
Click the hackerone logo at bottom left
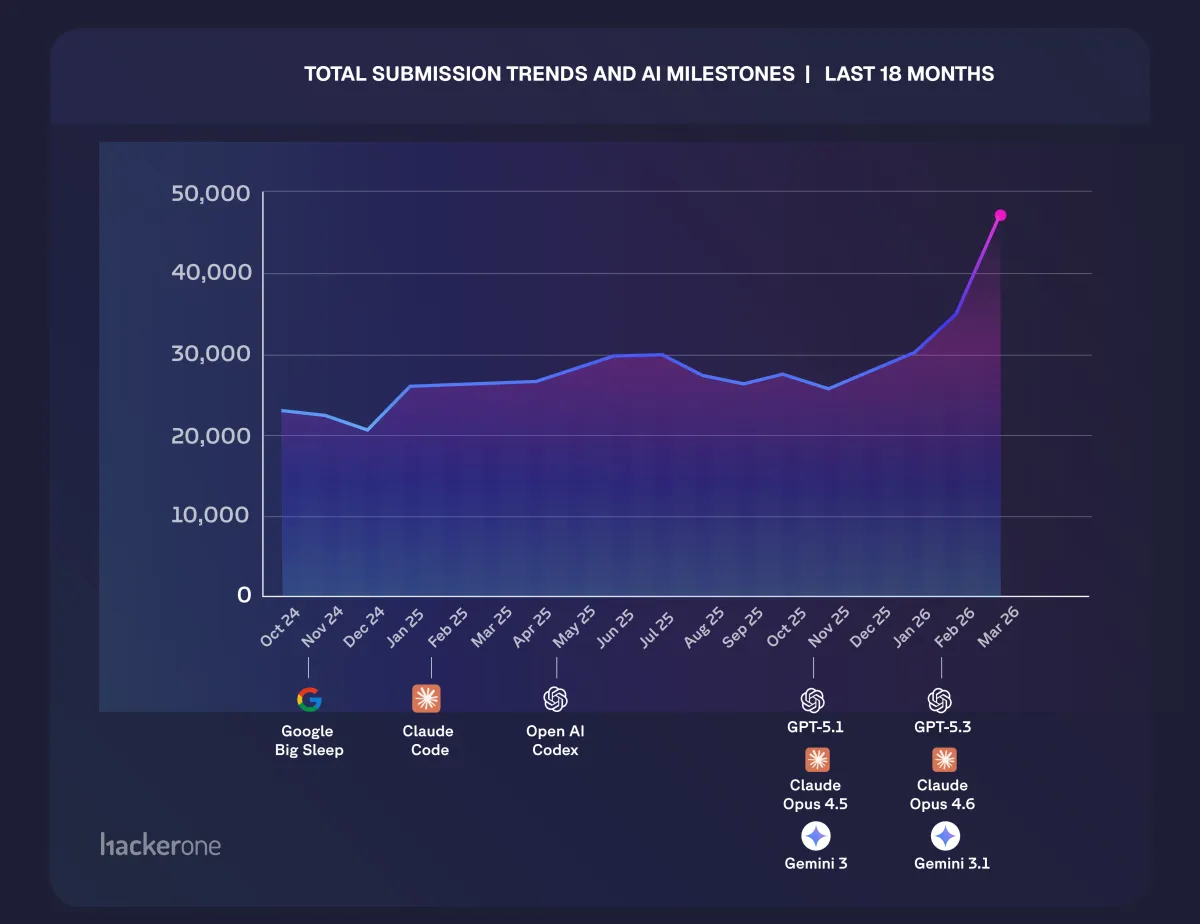[x=160, y=845]
